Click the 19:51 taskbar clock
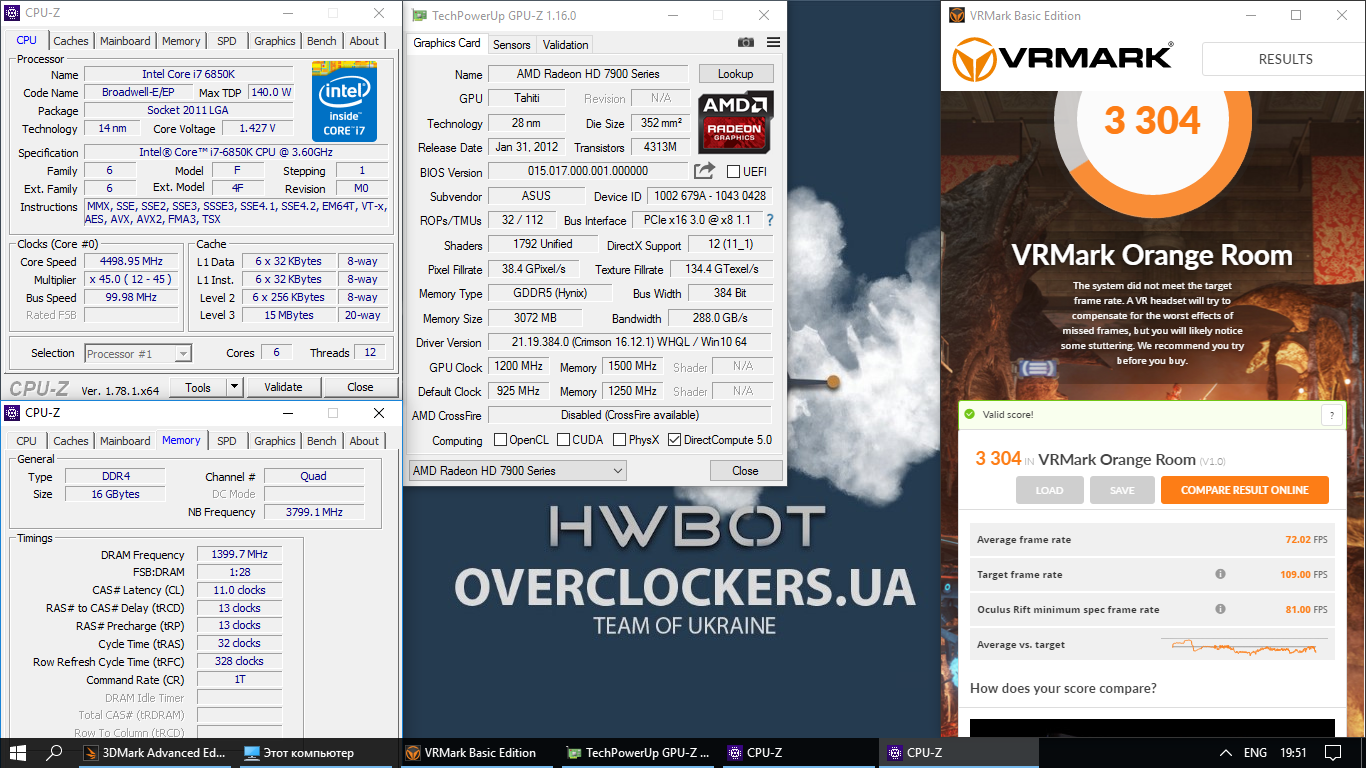This screenshot has width=1366, height=768. (x=1293, y=753)
